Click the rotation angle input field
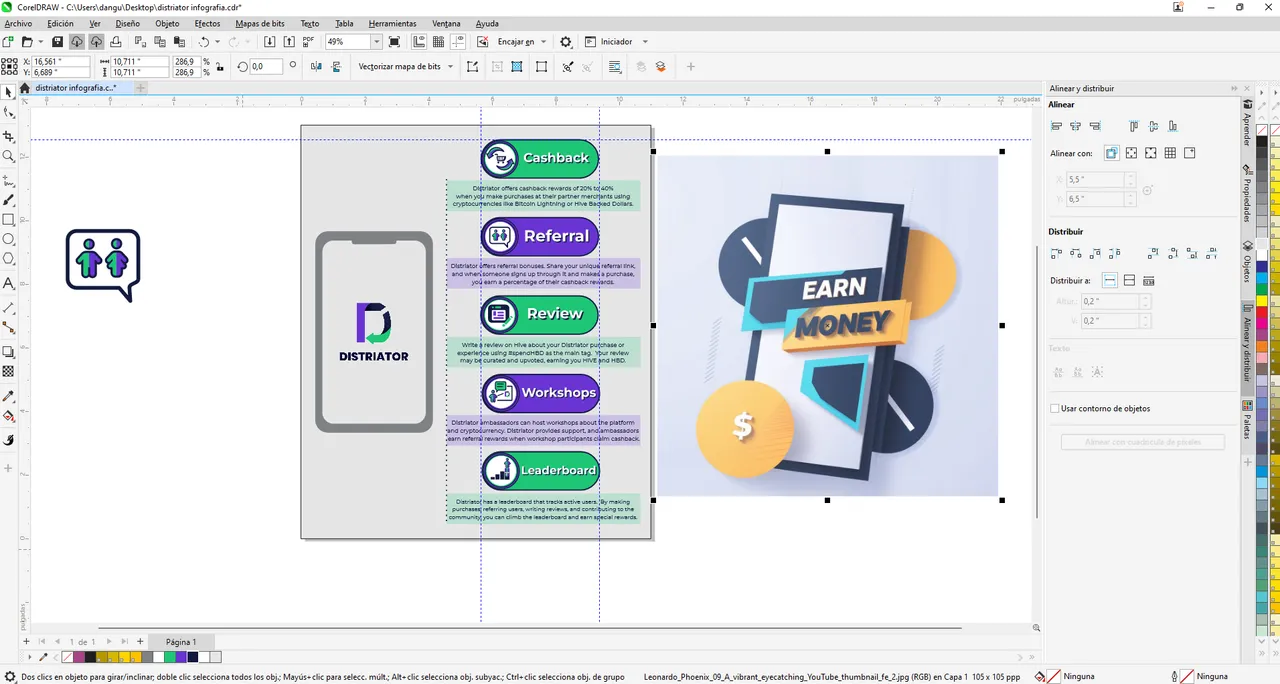The width and height of the screenshot is (1280, 684). pyautogui.click(x=265, y=67)
